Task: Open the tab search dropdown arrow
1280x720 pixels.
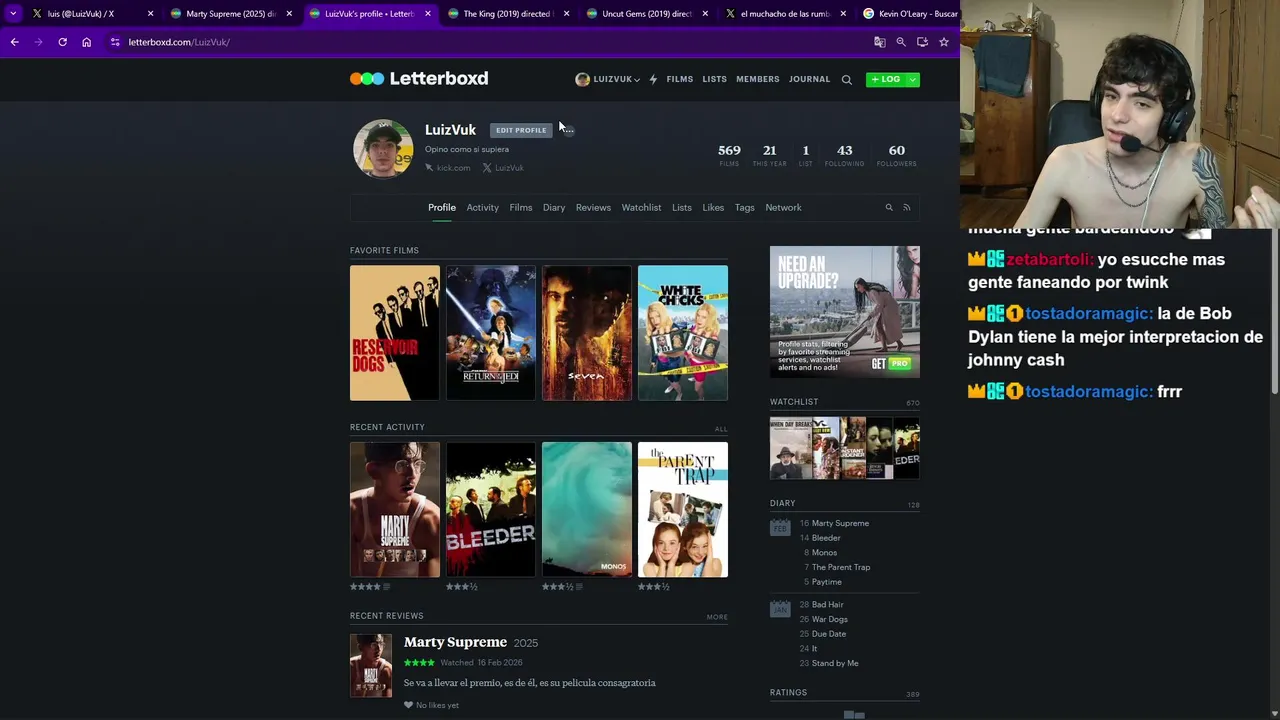Action: tap(13, 14)
